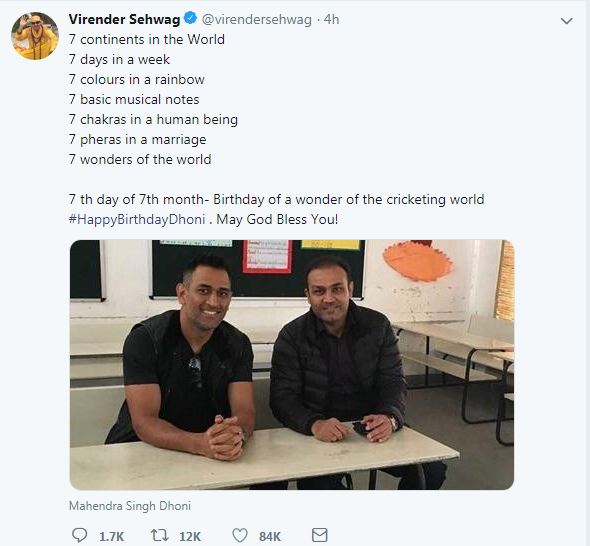Click the reply speech bubble icon
Screen dimensions: 590x546
pyautogui.click(x=79, y=535)
